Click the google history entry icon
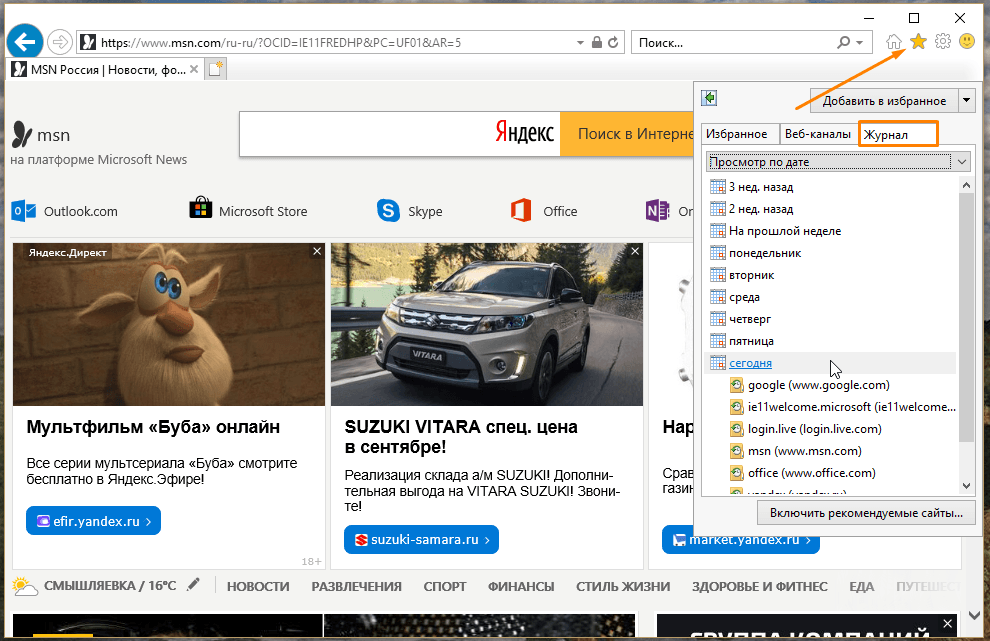Image resolution: width=990 pixels, height=641 pixels. [736, 385]
